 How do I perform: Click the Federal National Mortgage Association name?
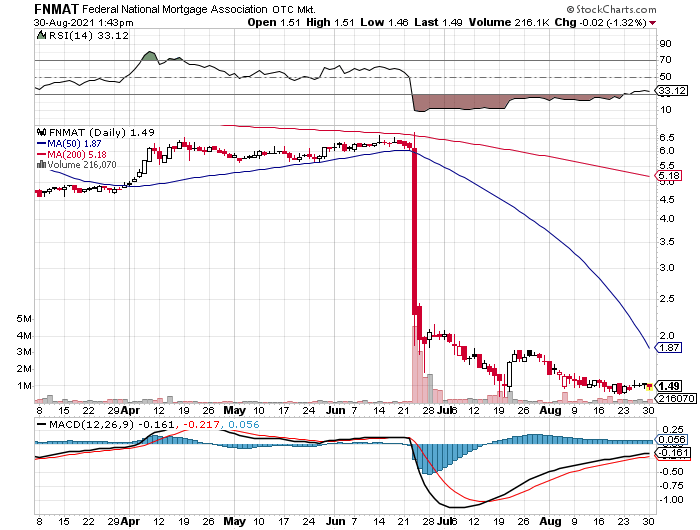pyautogui.click(x=175, y=9)
